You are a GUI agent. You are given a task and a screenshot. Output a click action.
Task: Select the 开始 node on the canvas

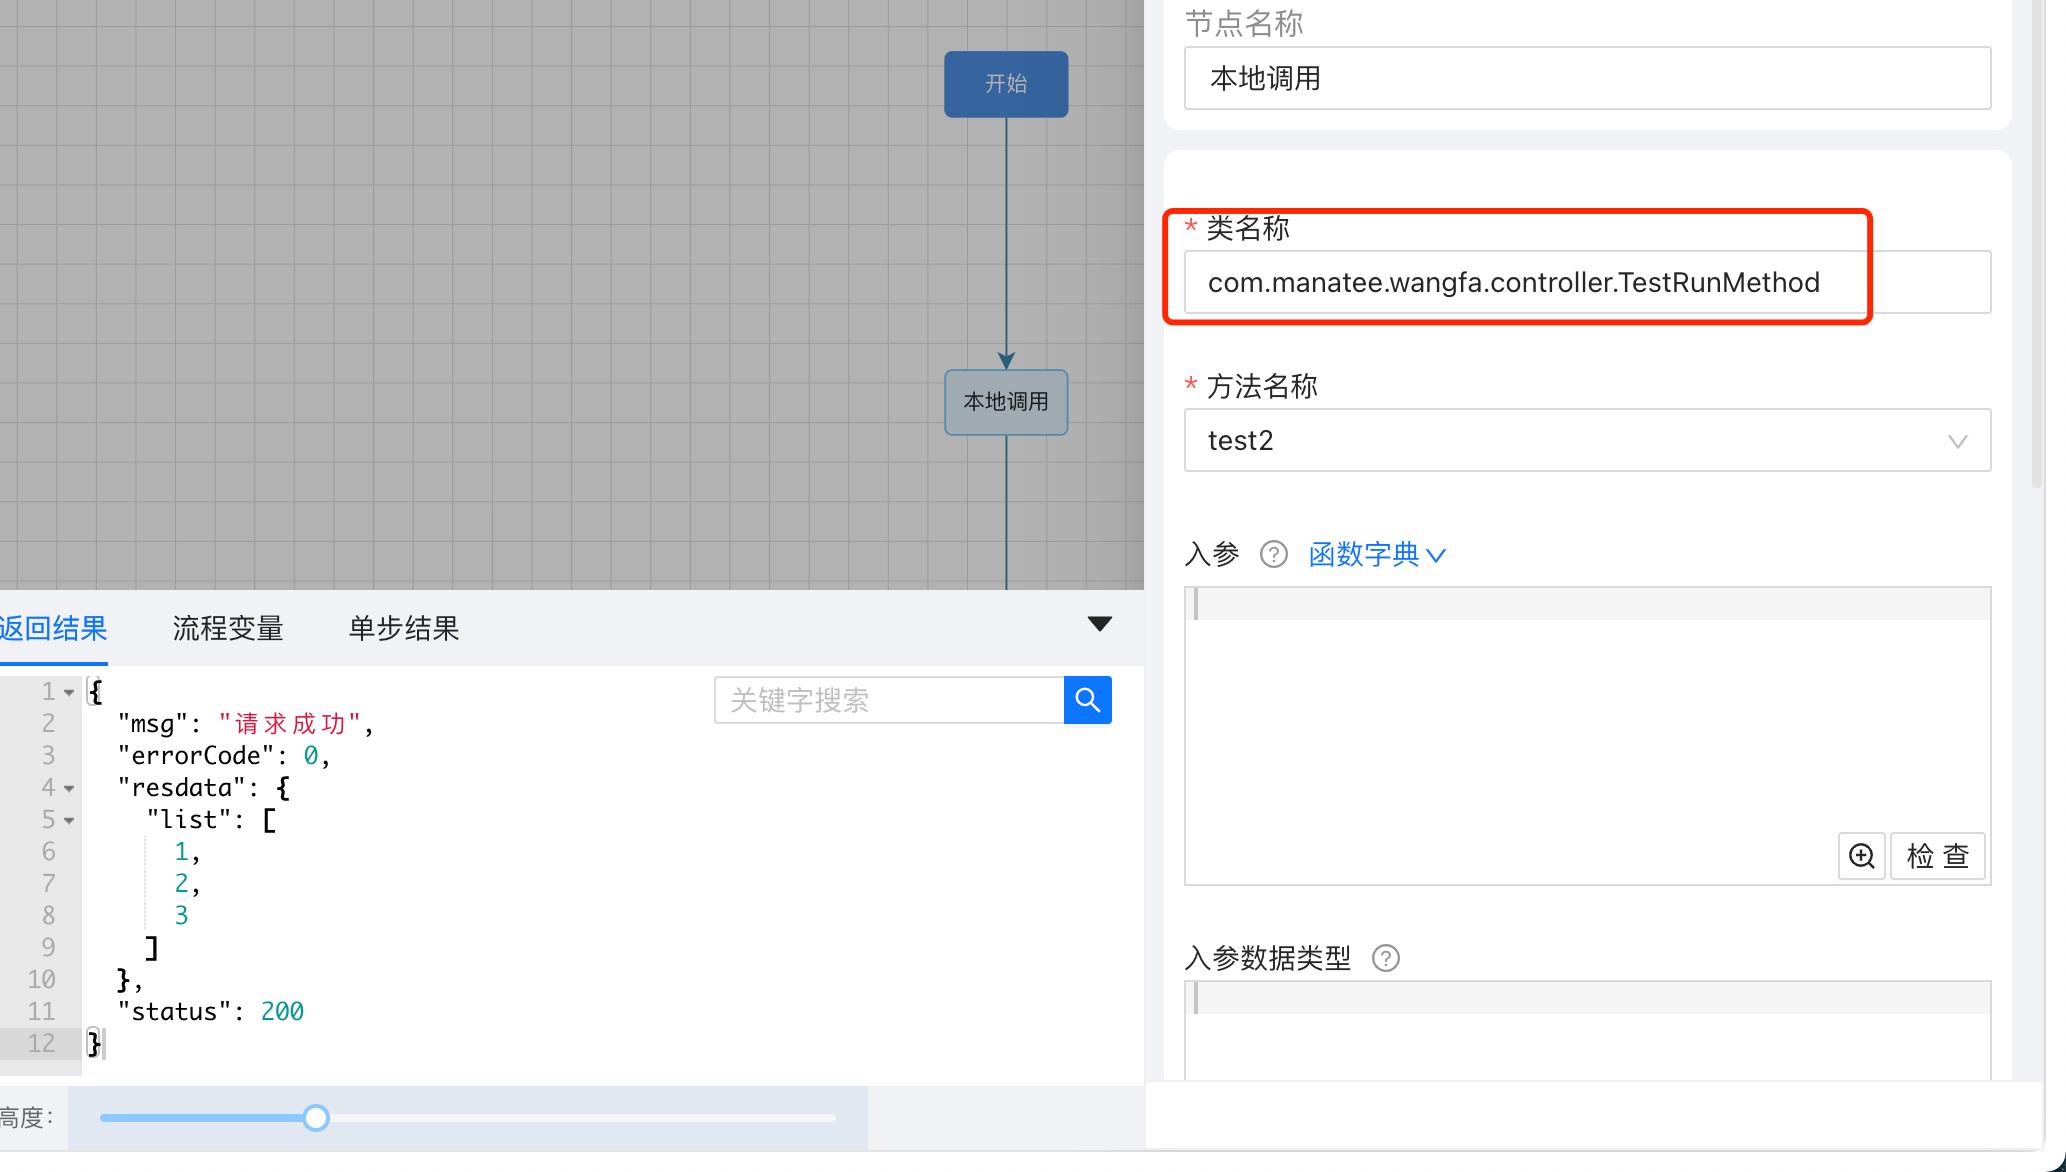tap(1006, 84)
